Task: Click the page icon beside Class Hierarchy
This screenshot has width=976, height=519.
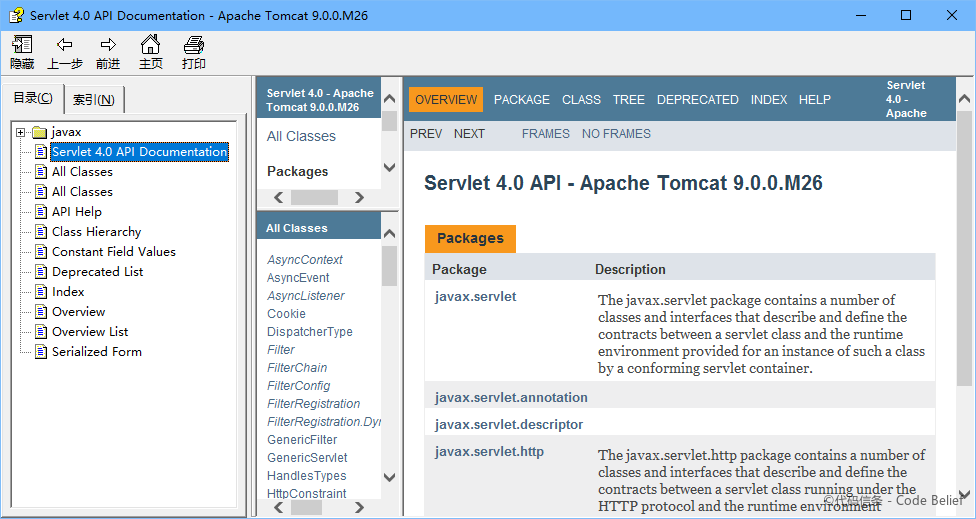Action: point(41,231)
